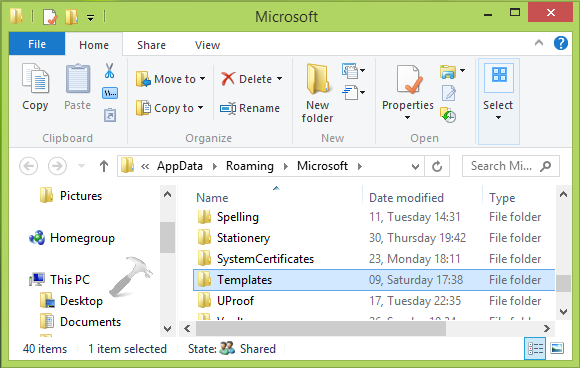Expand the arrow after Microsoft breadcrumb
The image size is (580, 368).
(x=360, y=166)
